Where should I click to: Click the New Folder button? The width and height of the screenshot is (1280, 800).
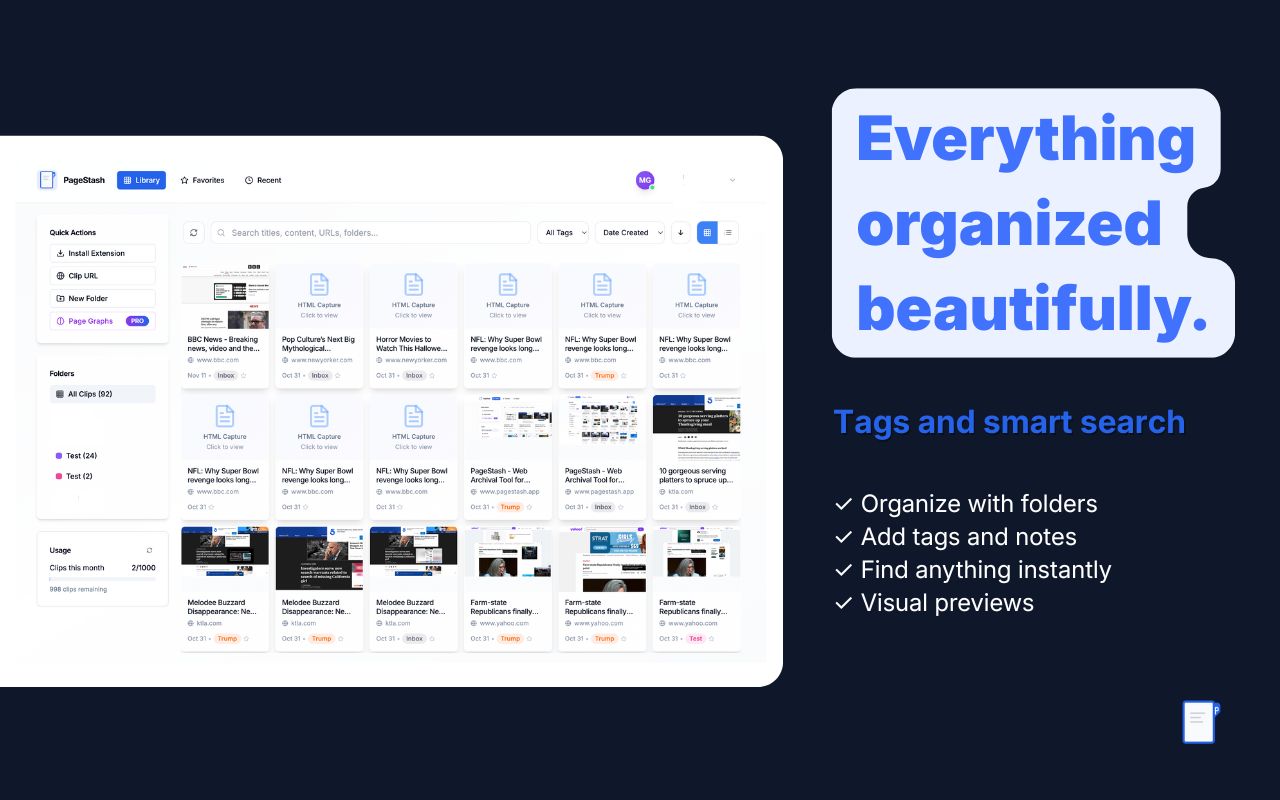click(x=103, y=298)
